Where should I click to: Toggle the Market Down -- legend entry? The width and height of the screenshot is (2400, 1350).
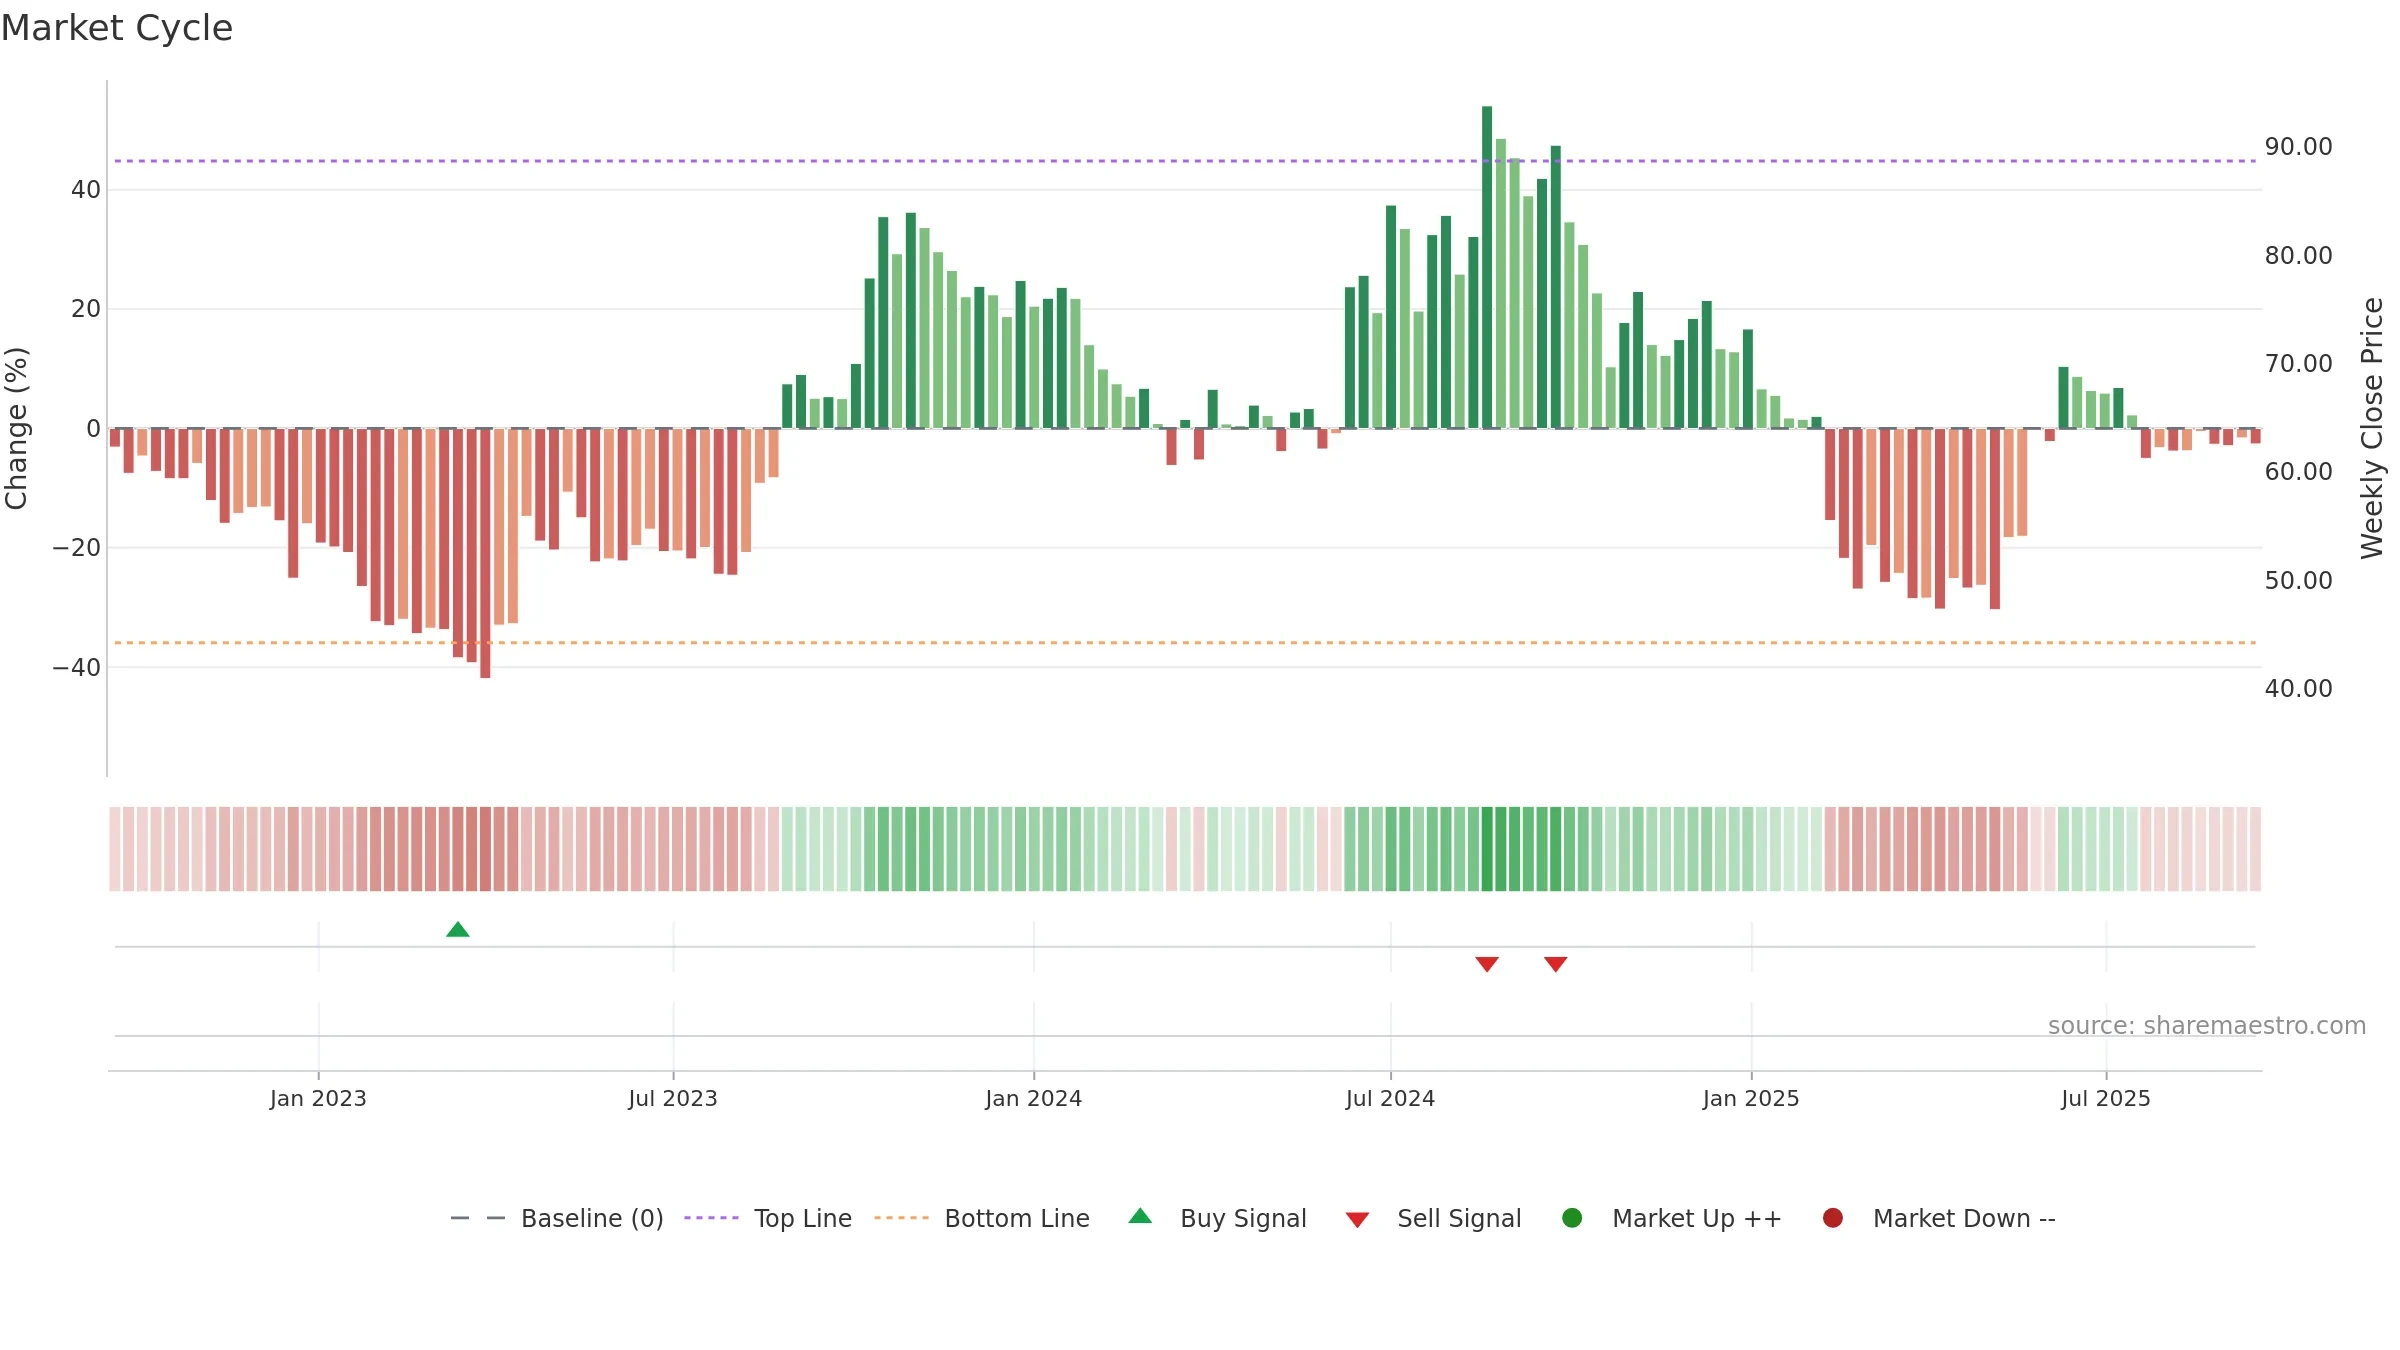[x=1939, y=1218]
